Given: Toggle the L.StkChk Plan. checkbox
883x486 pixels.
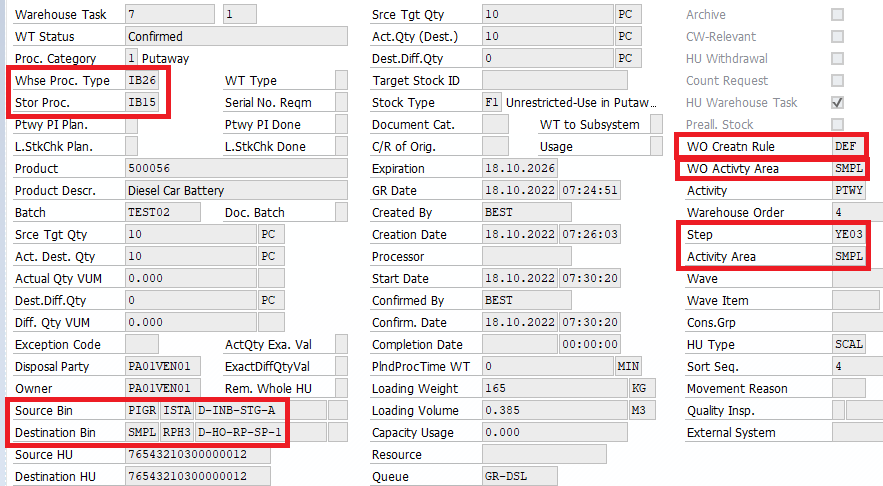Looking at the screenshot, I should tap(131, 146).
